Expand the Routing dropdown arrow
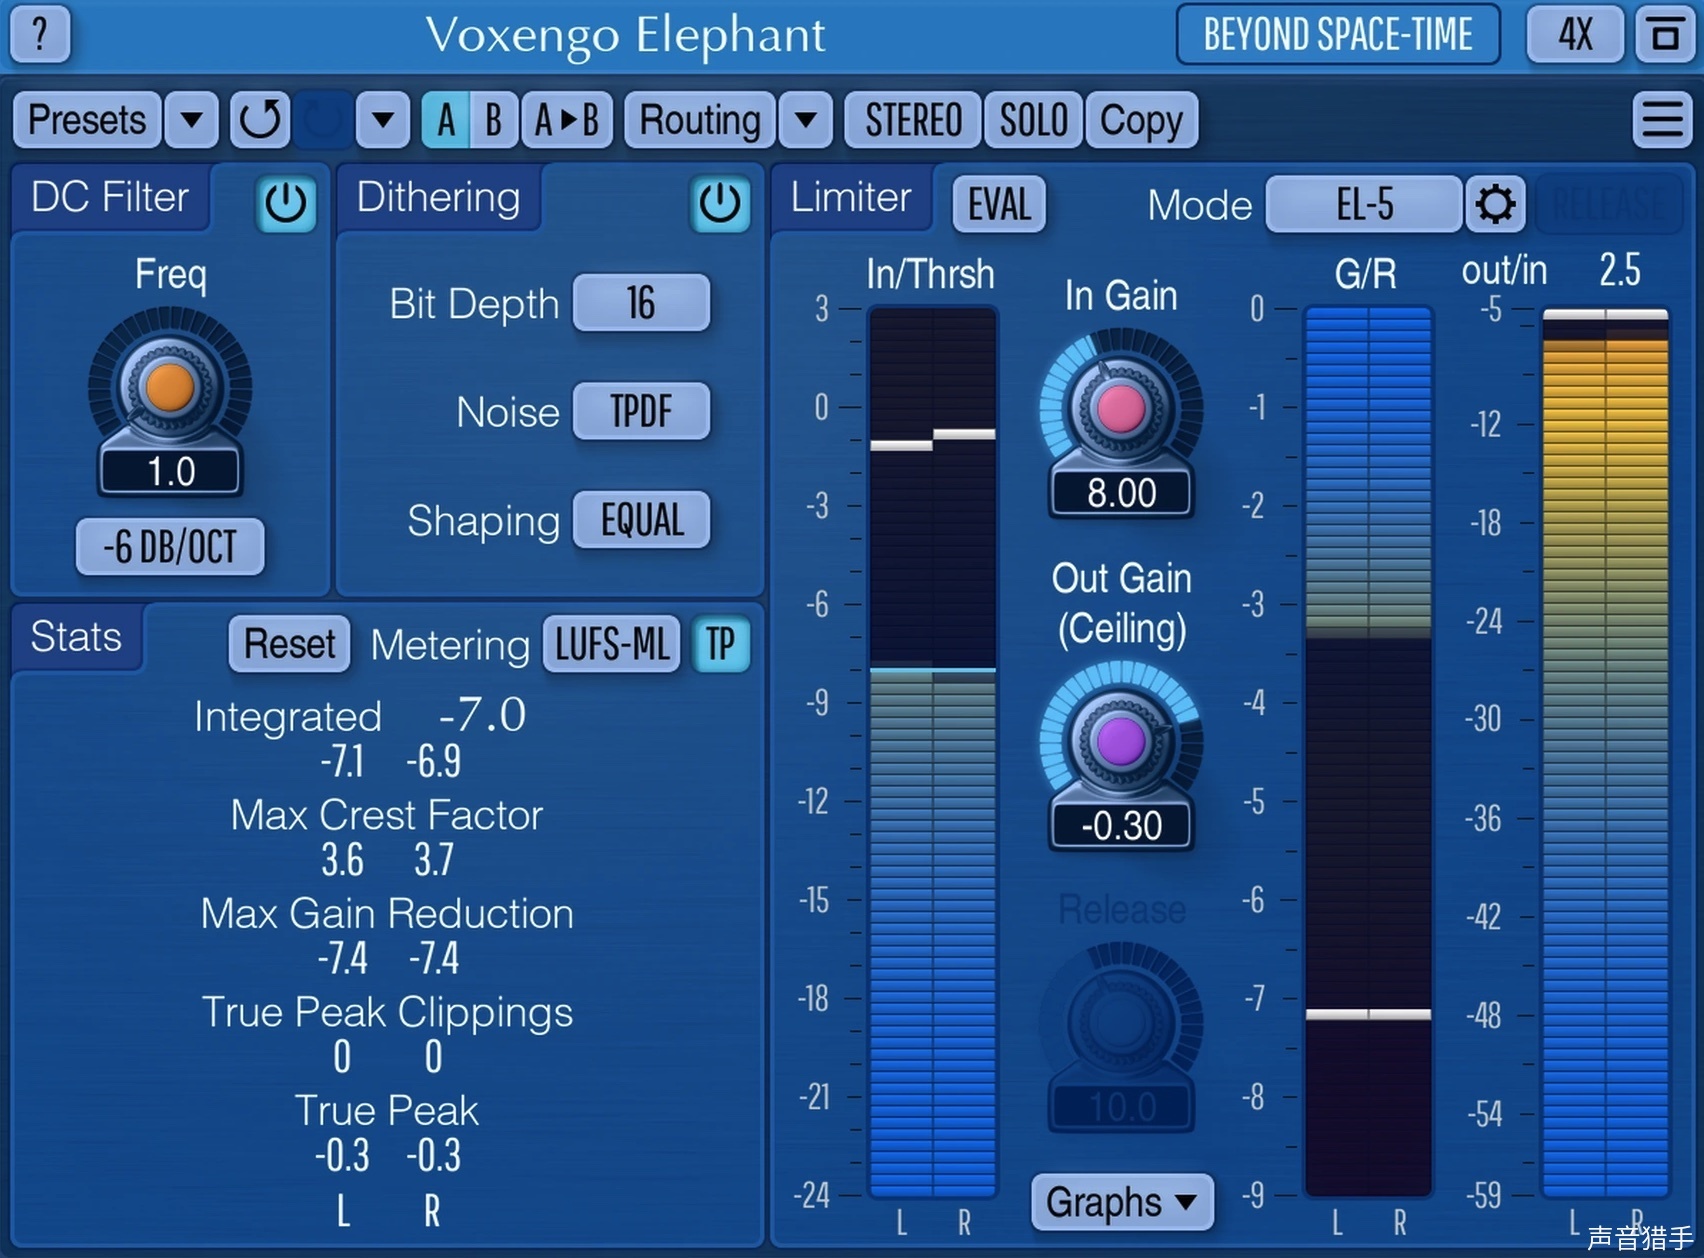Image resolution: width=1704 pixels, height=1258 pixels. click(806, 120)
